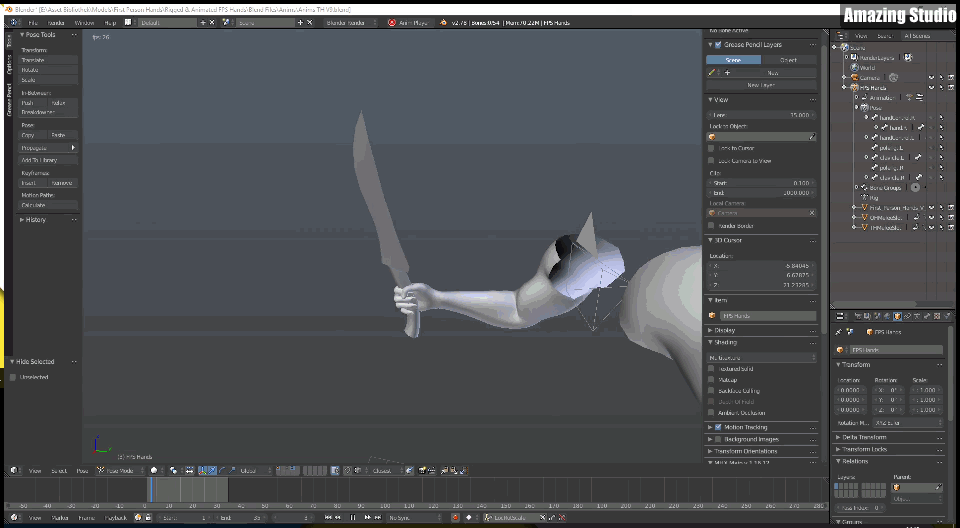This screenshot has width=960, height=528.
Task: Enable Render Border checkbox
Action: [711, 225]
